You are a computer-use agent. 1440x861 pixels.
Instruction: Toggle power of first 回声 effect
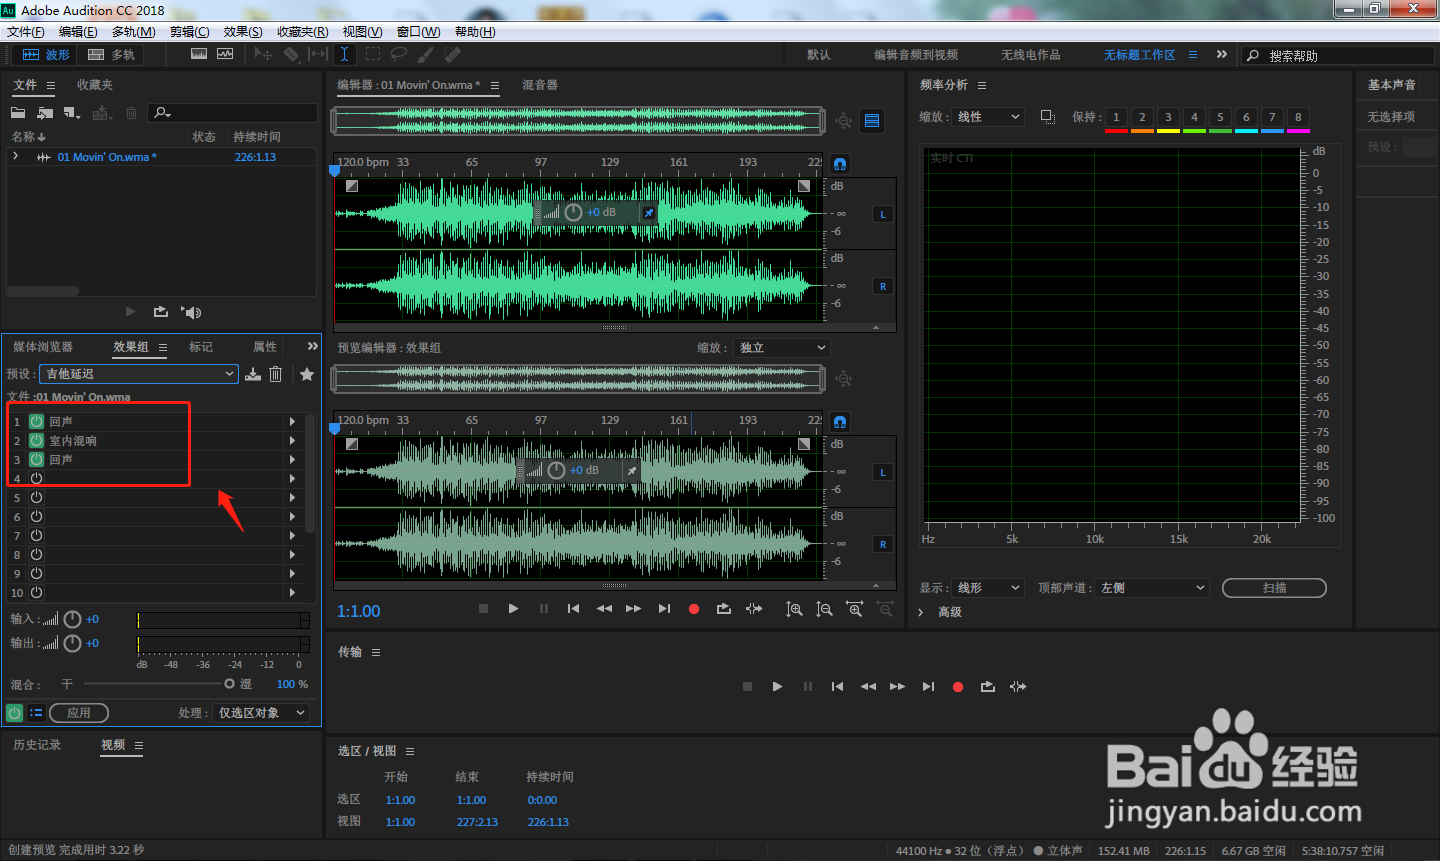(36, 422)
